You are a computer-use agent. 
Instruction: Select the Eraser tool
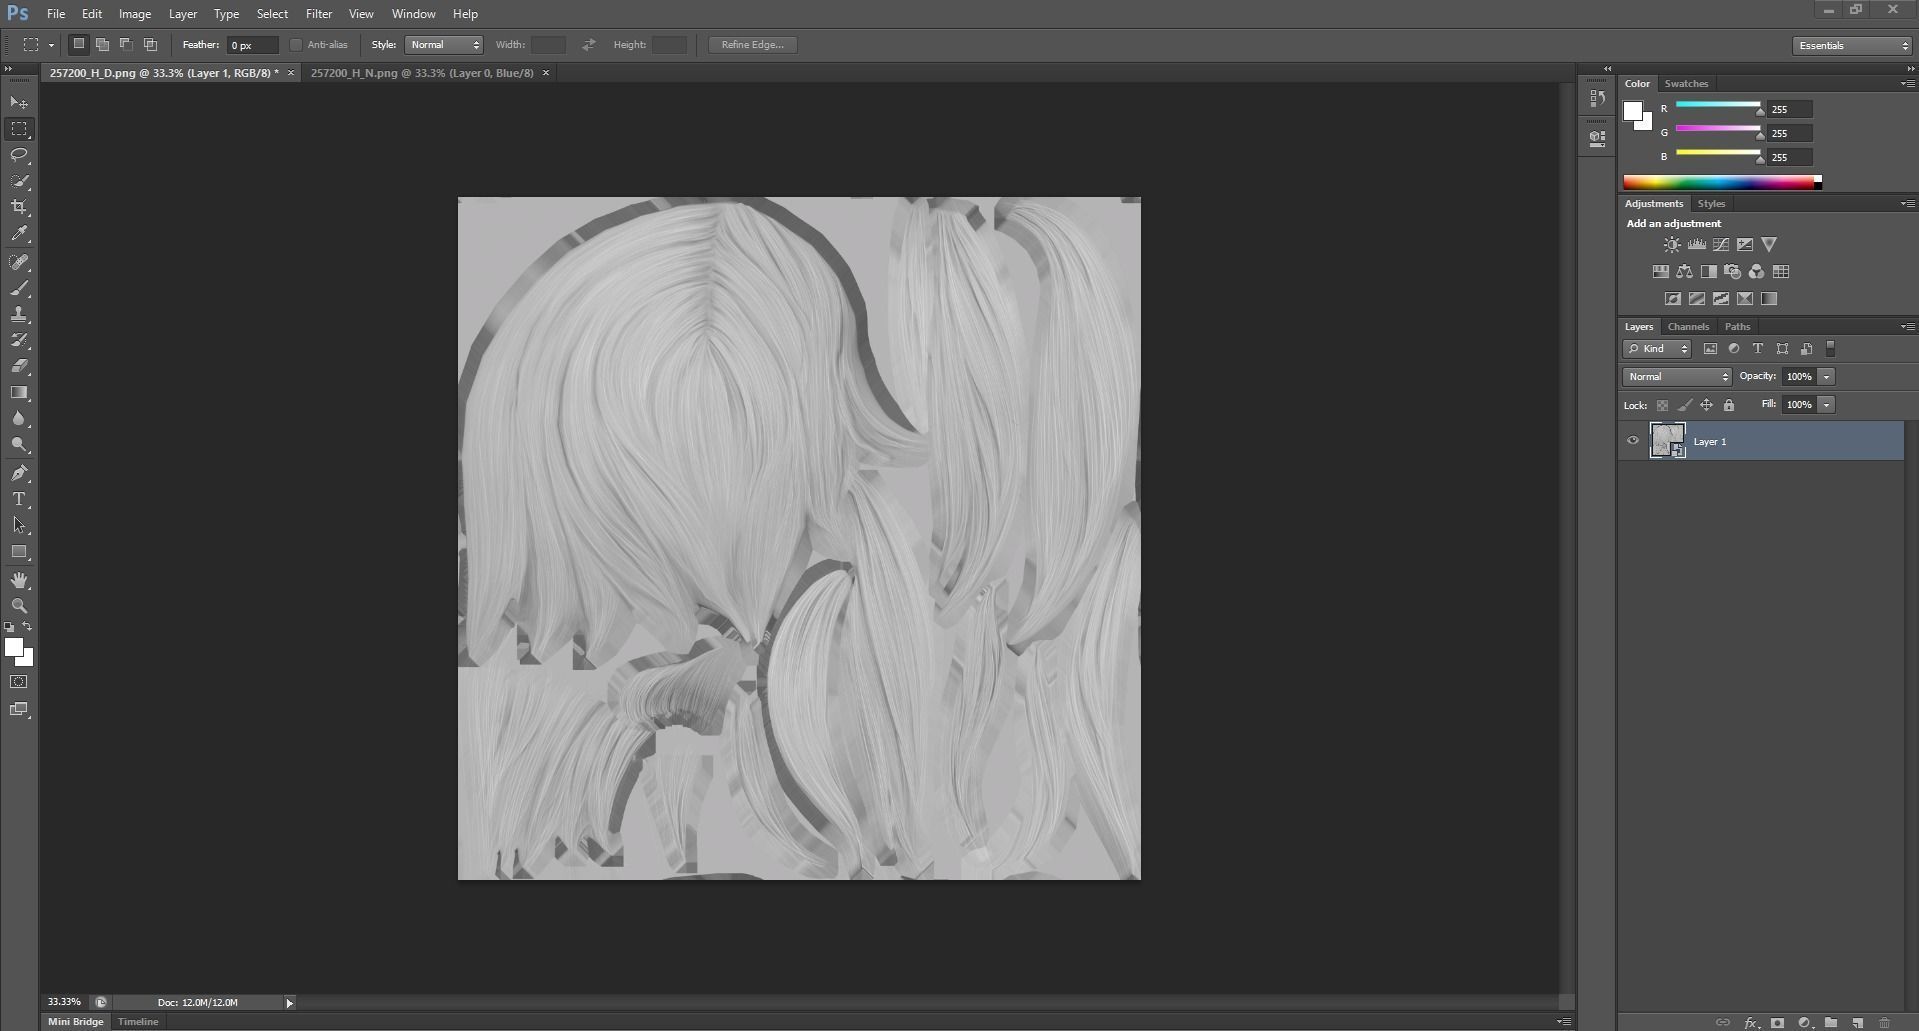(x=19, y=366)
